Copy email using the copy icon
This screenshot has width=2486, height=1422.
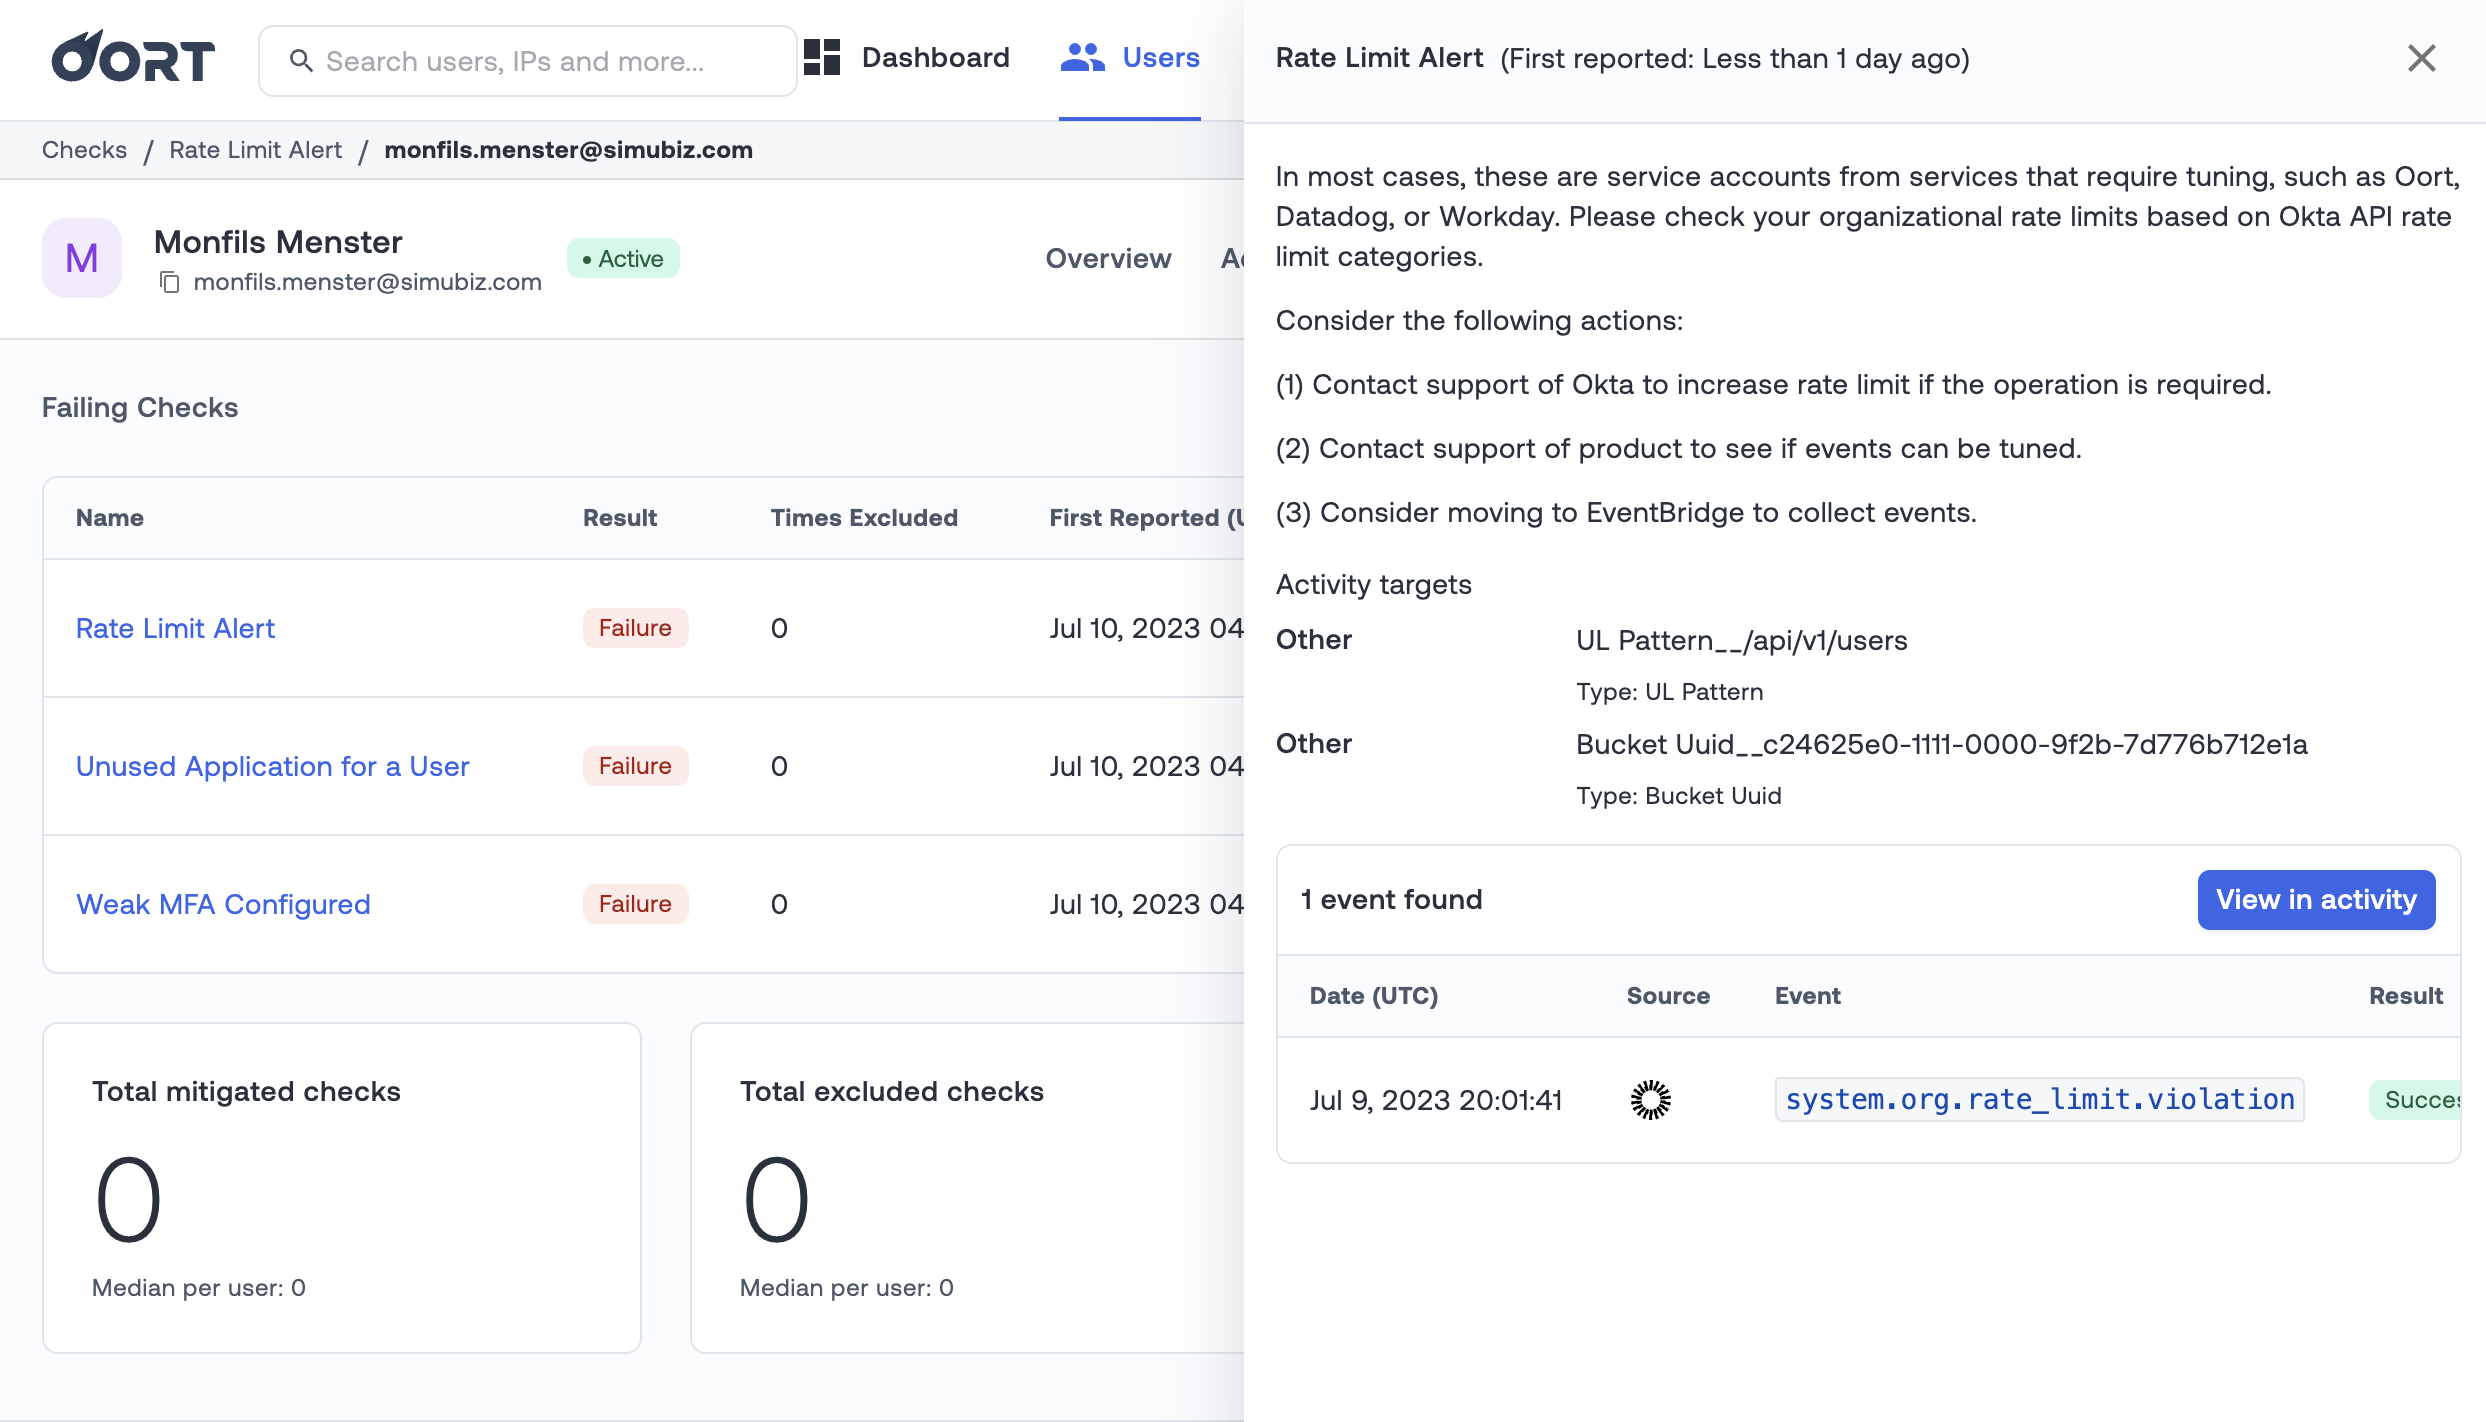tap(170, 283)
